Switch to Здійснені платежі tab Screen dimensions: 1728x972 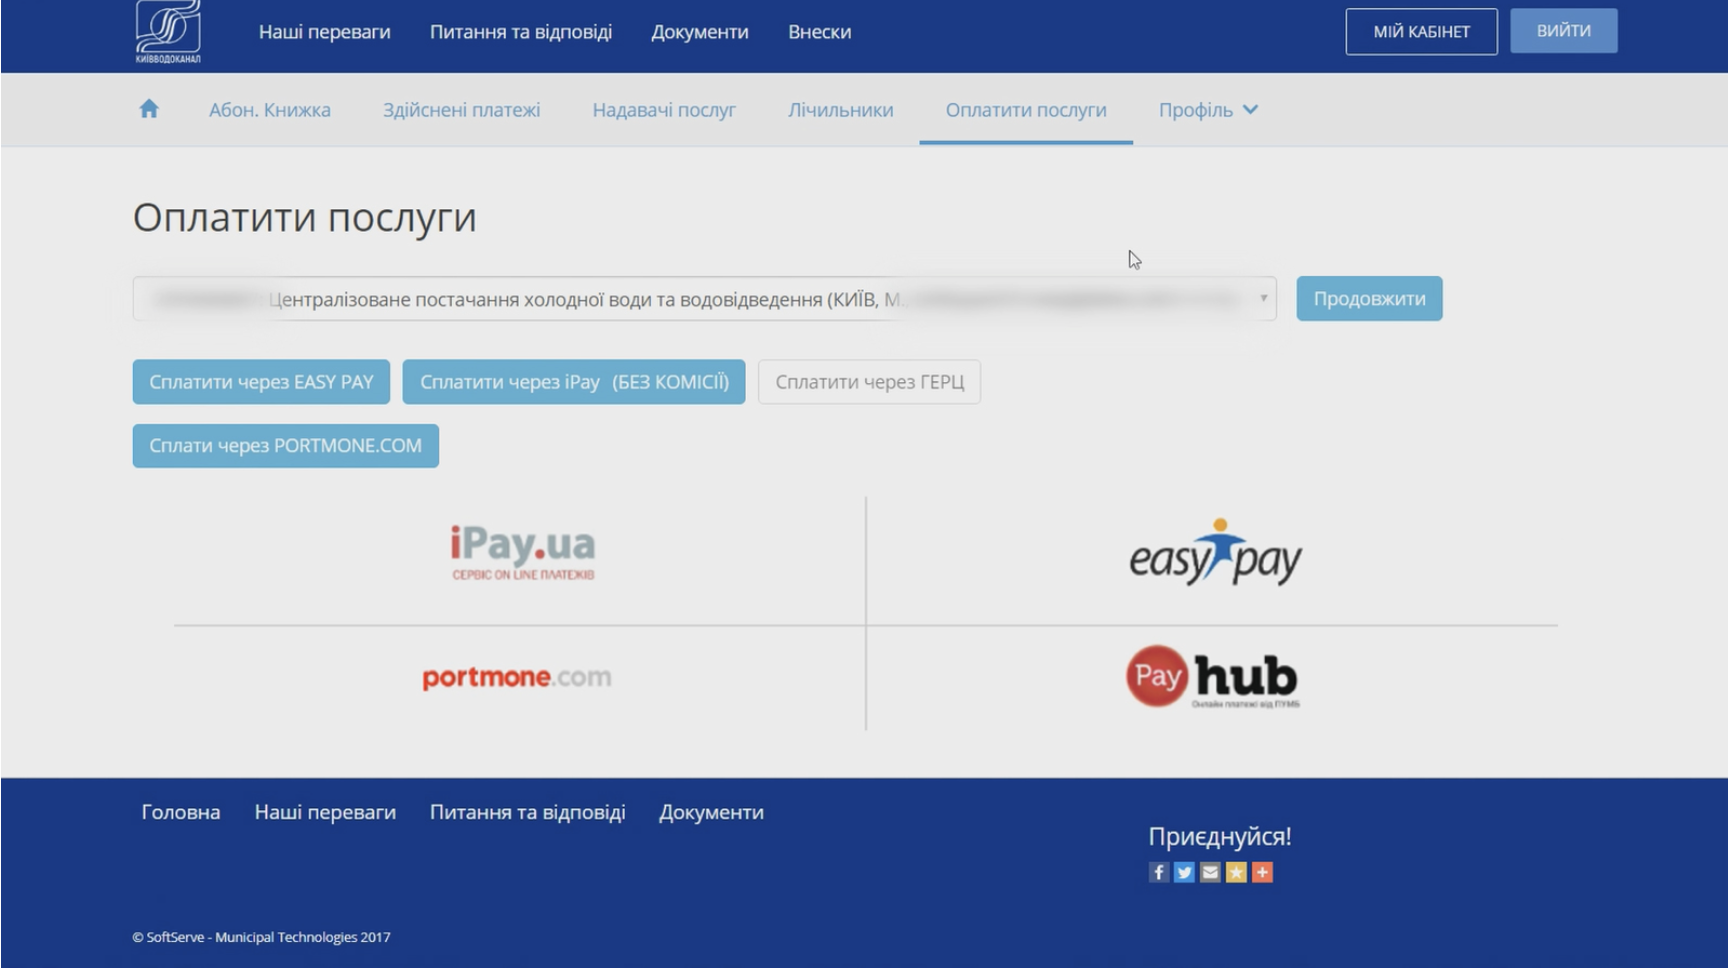[461, 110]
